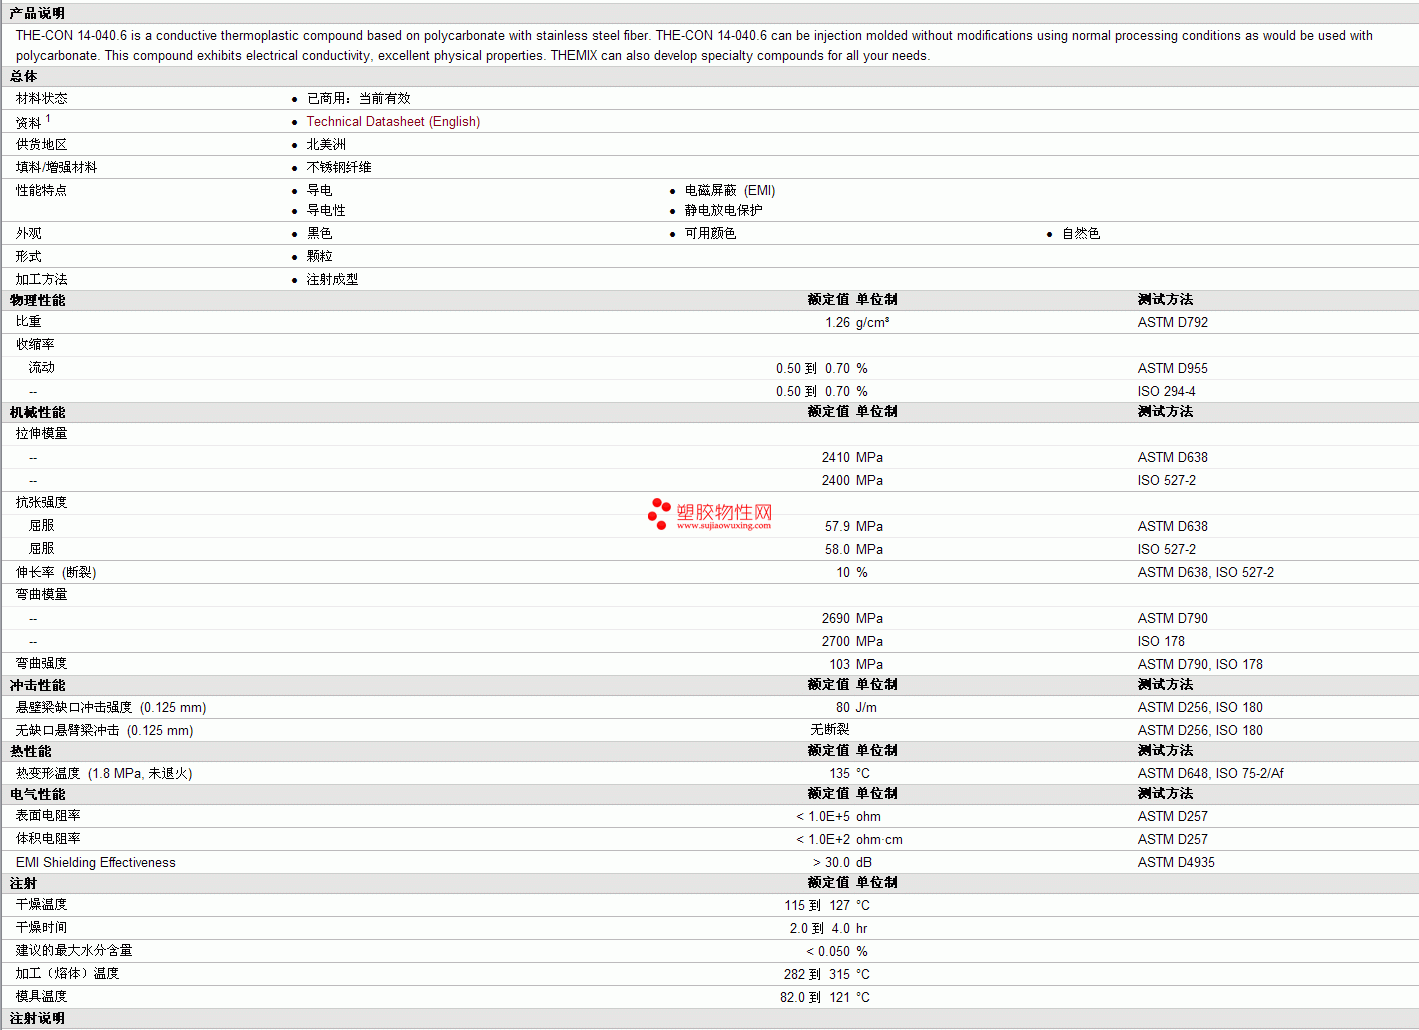
Task: Click the ASTM D792 test method
Action: click(1173, 322)
